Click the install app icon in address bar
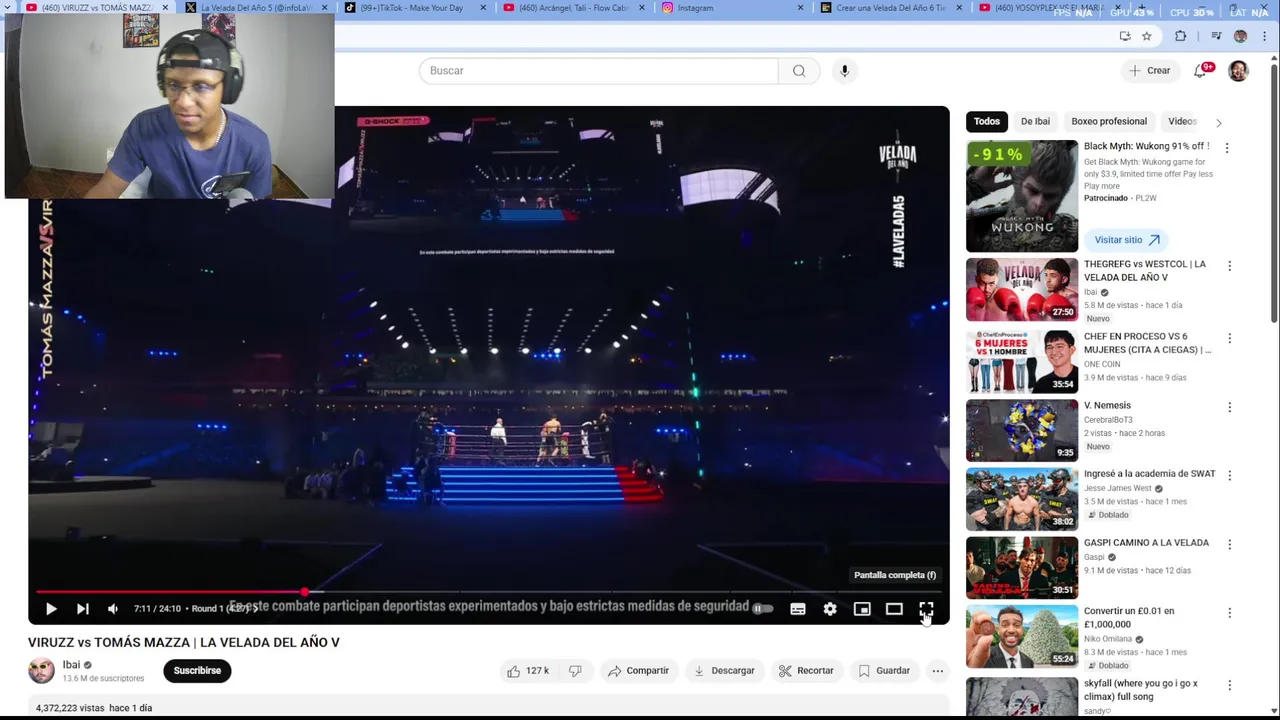Screen dimensions: 1280x720 tap(1125, 36)
